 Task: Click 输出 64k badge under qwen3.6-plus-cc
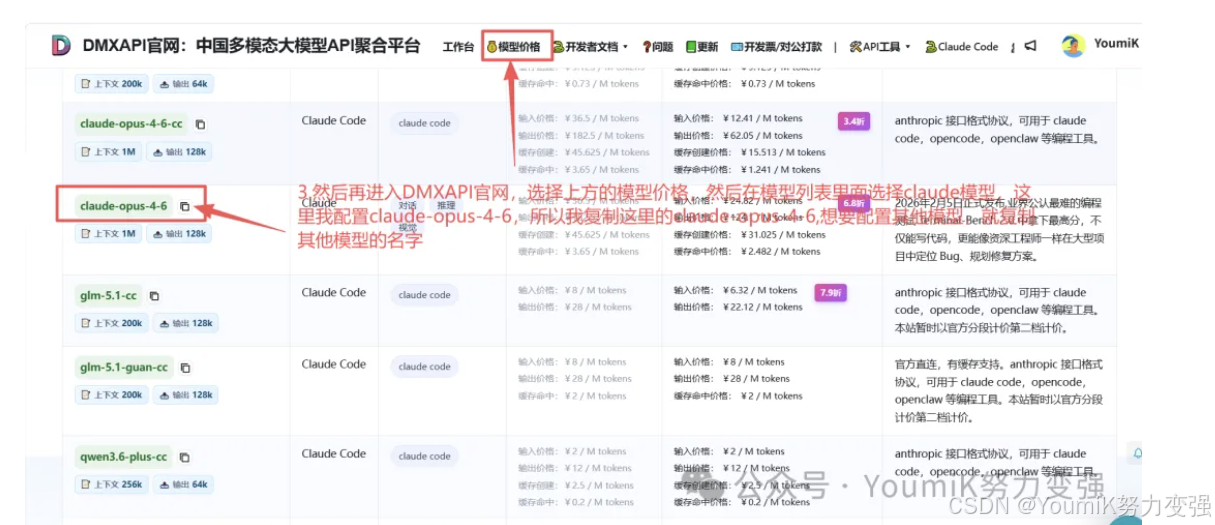(184, 485)
